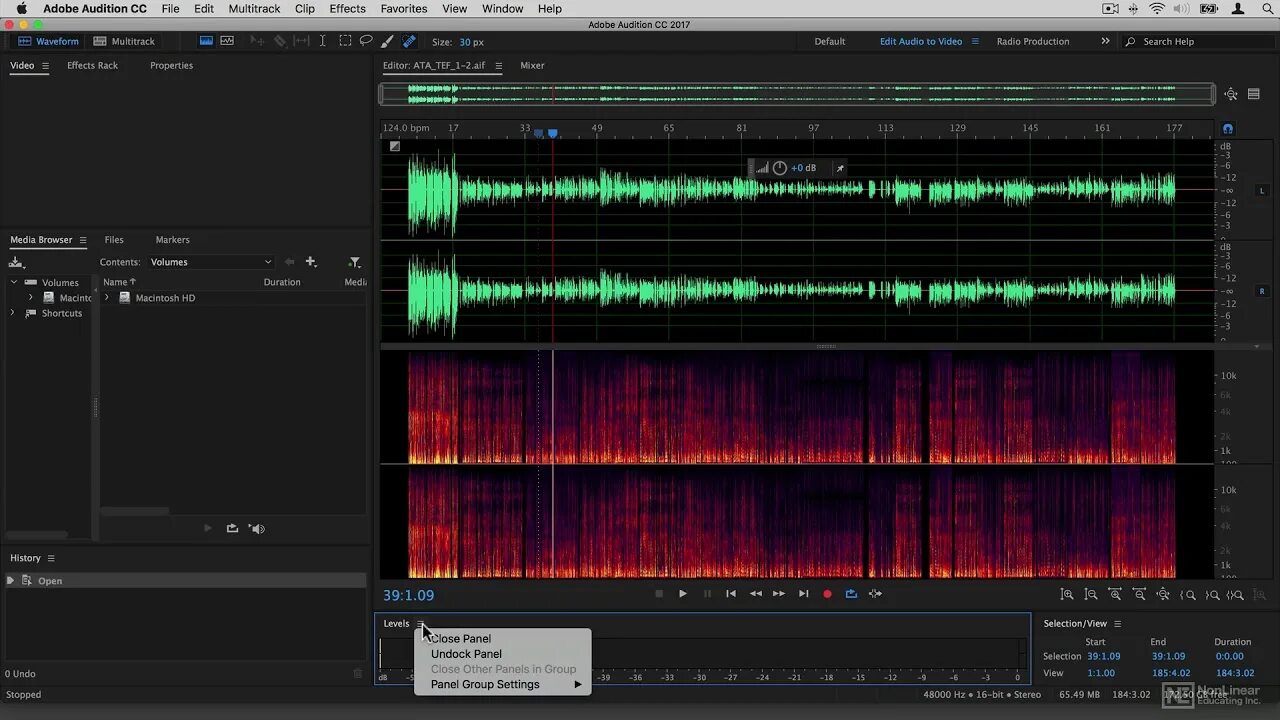
Task: Click the Zoom In Amplitude icon
Action: click(1067, 595)
